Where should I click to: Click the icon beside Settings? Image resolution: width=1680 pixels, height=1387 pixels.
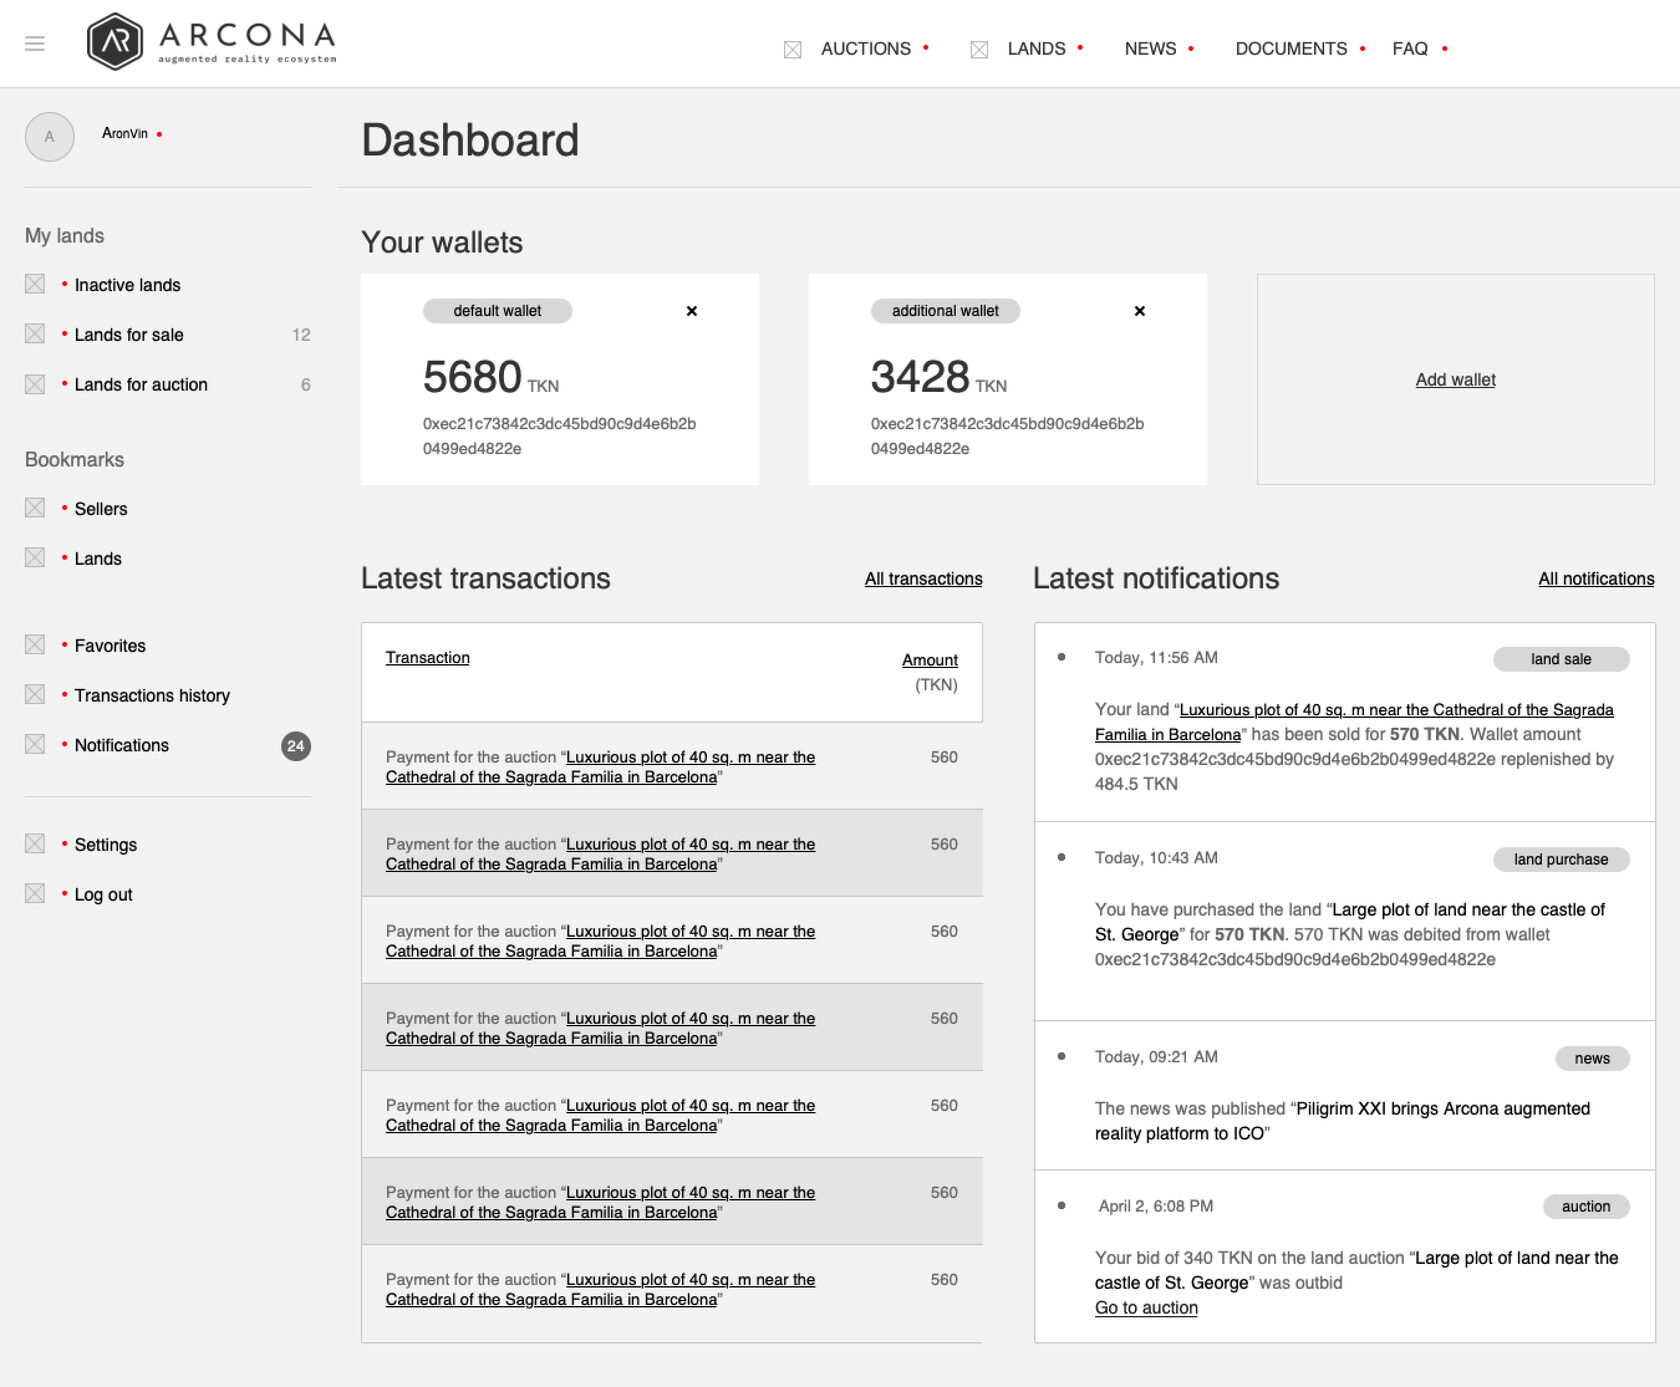(35, 844)
